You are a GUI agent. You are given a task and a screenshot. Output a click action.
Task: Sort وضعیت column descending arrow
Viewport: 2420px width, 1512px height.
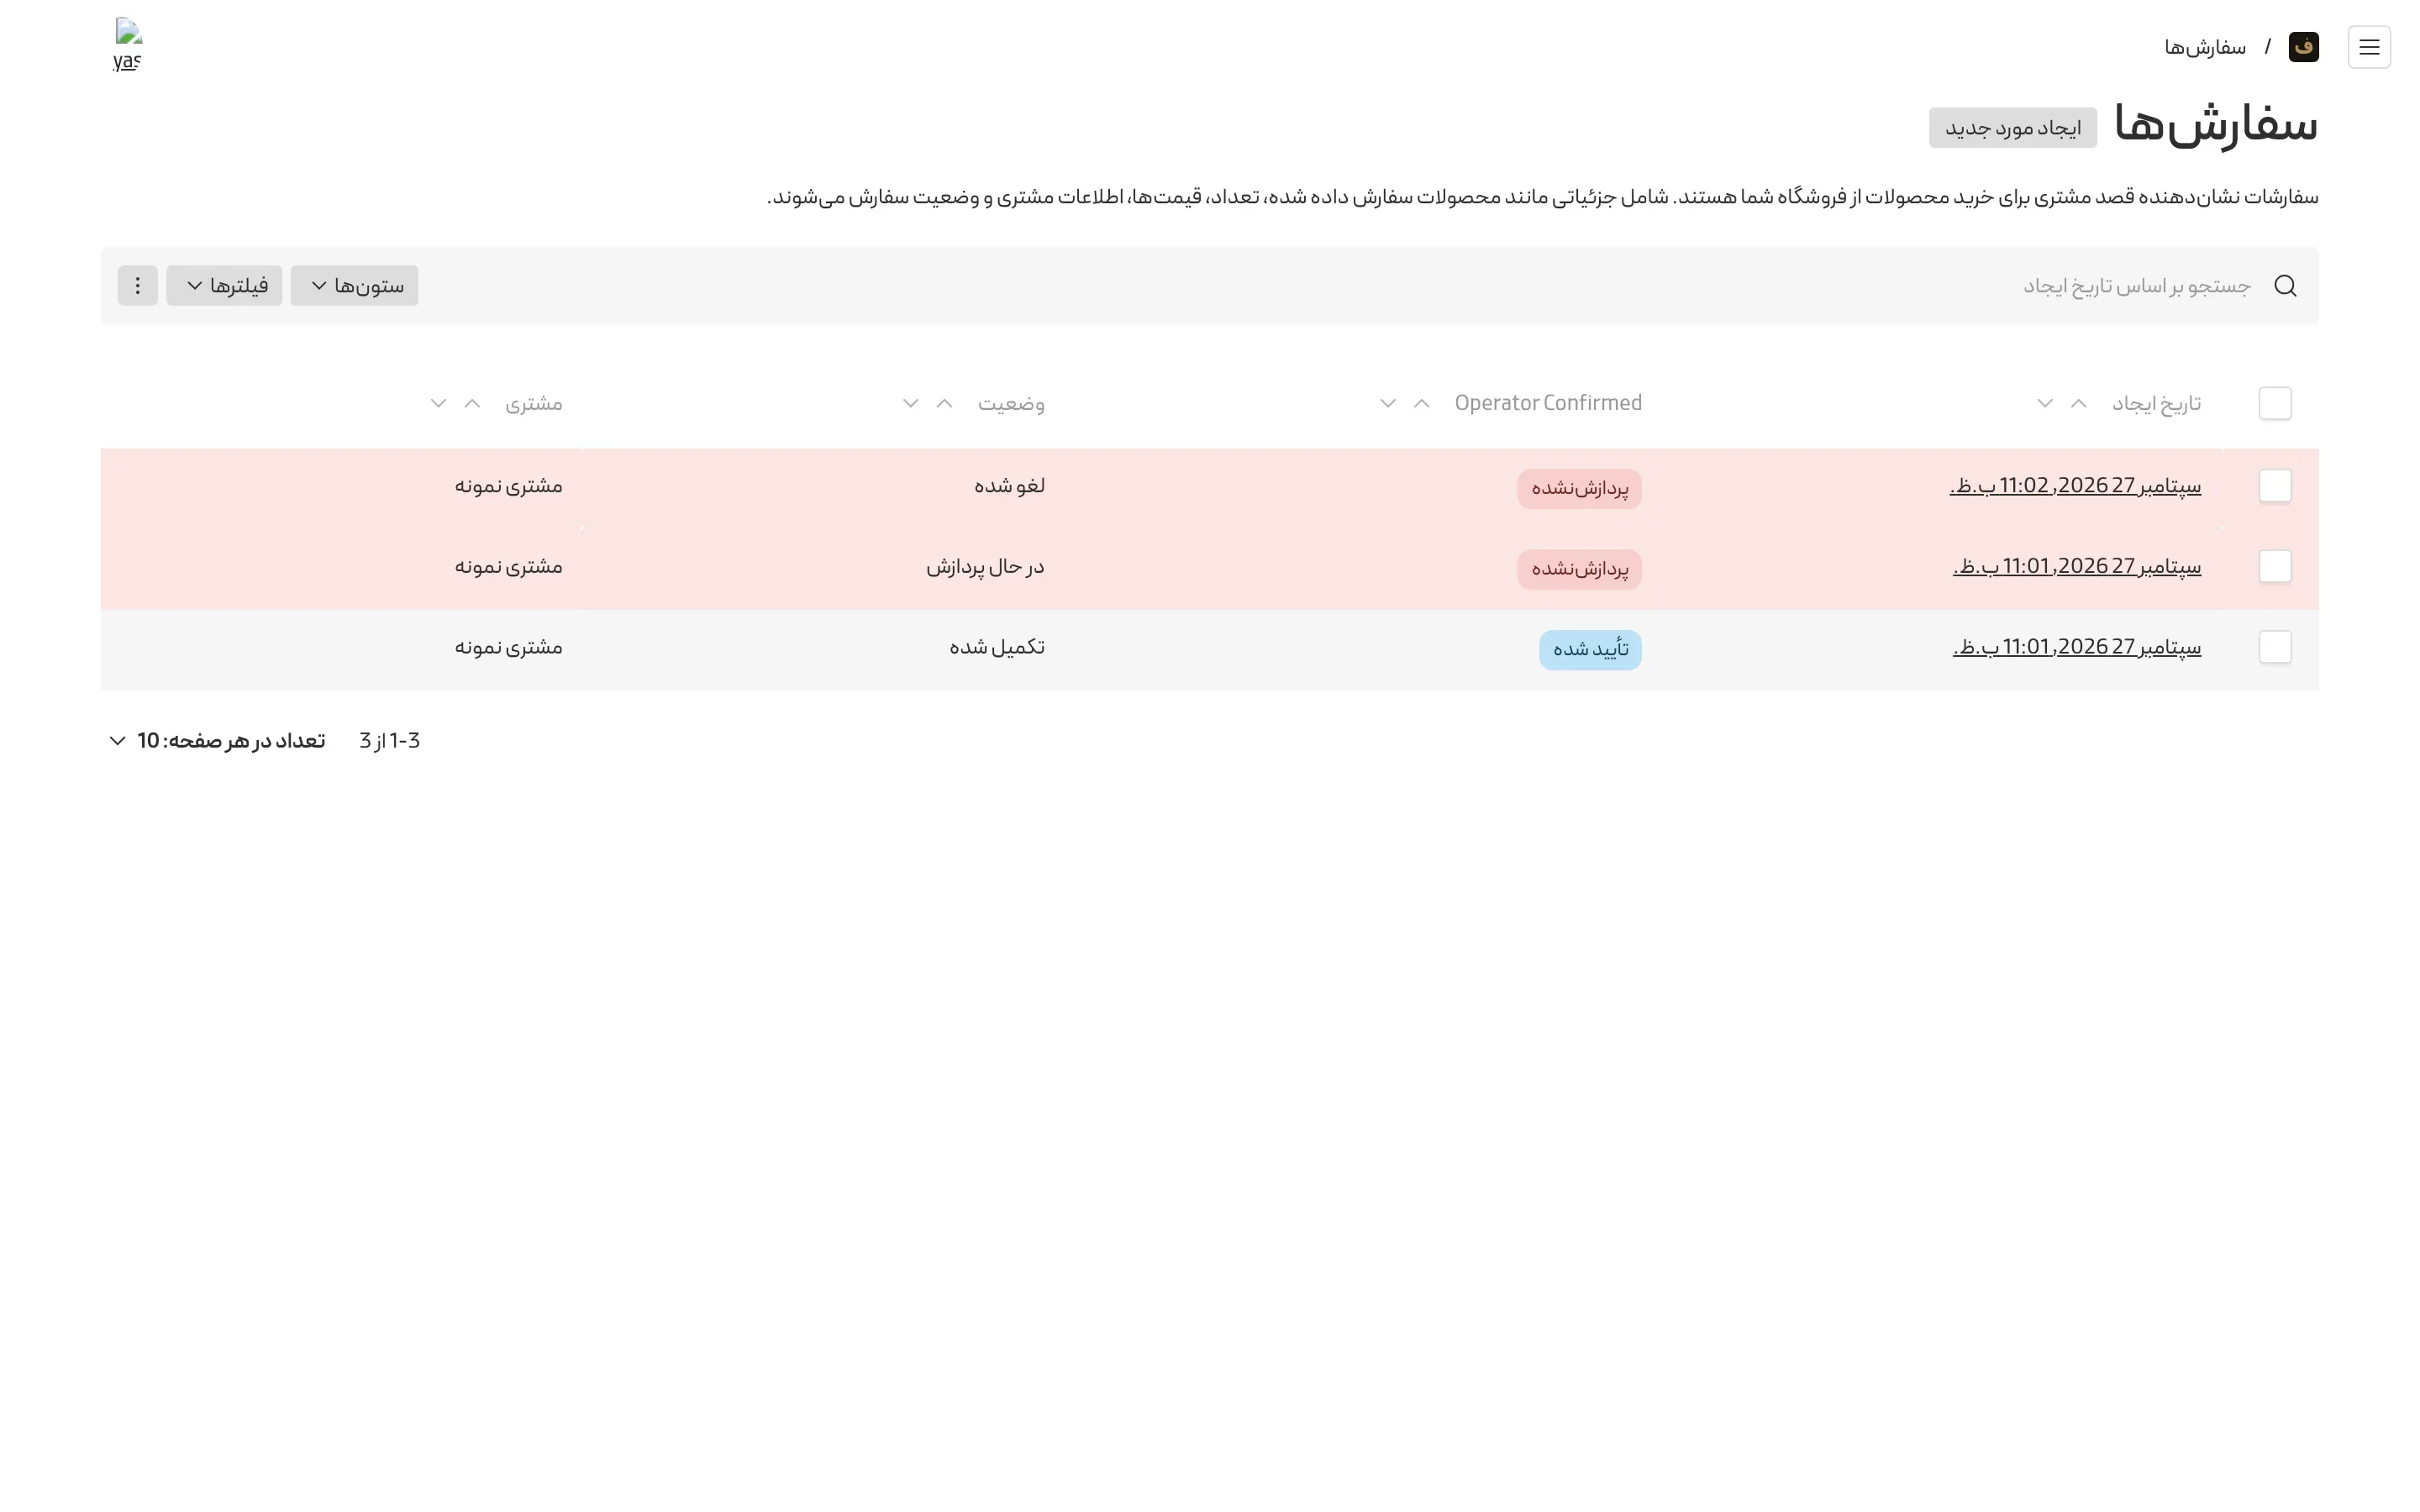point(910,403)
